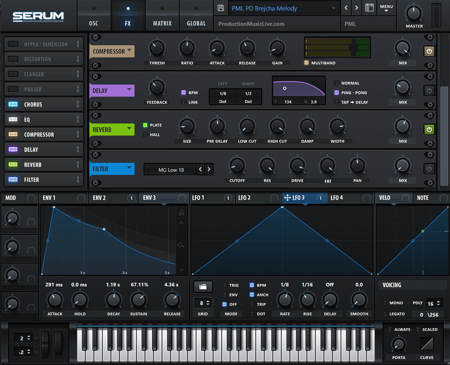The width and height of the screenshot is (450, 365).
Task: Toggle the Delay effect in the FX list
Action: [13, 149]
